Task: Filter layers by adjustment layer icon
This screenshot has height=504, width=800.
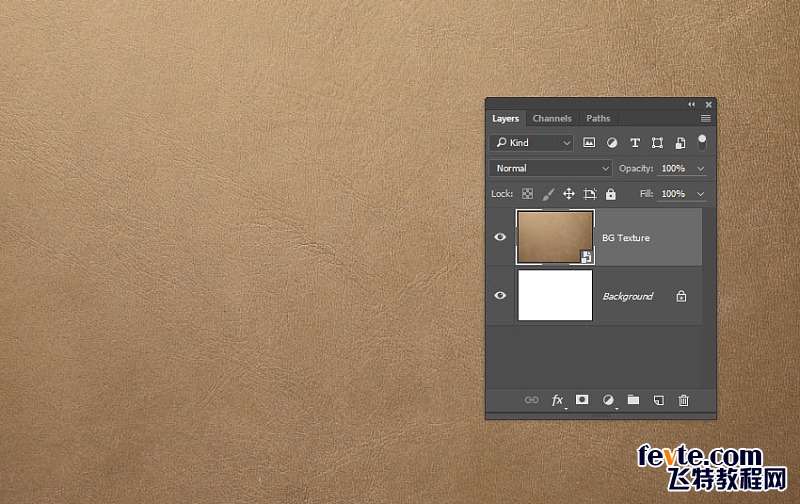Action: coord(612,143)
